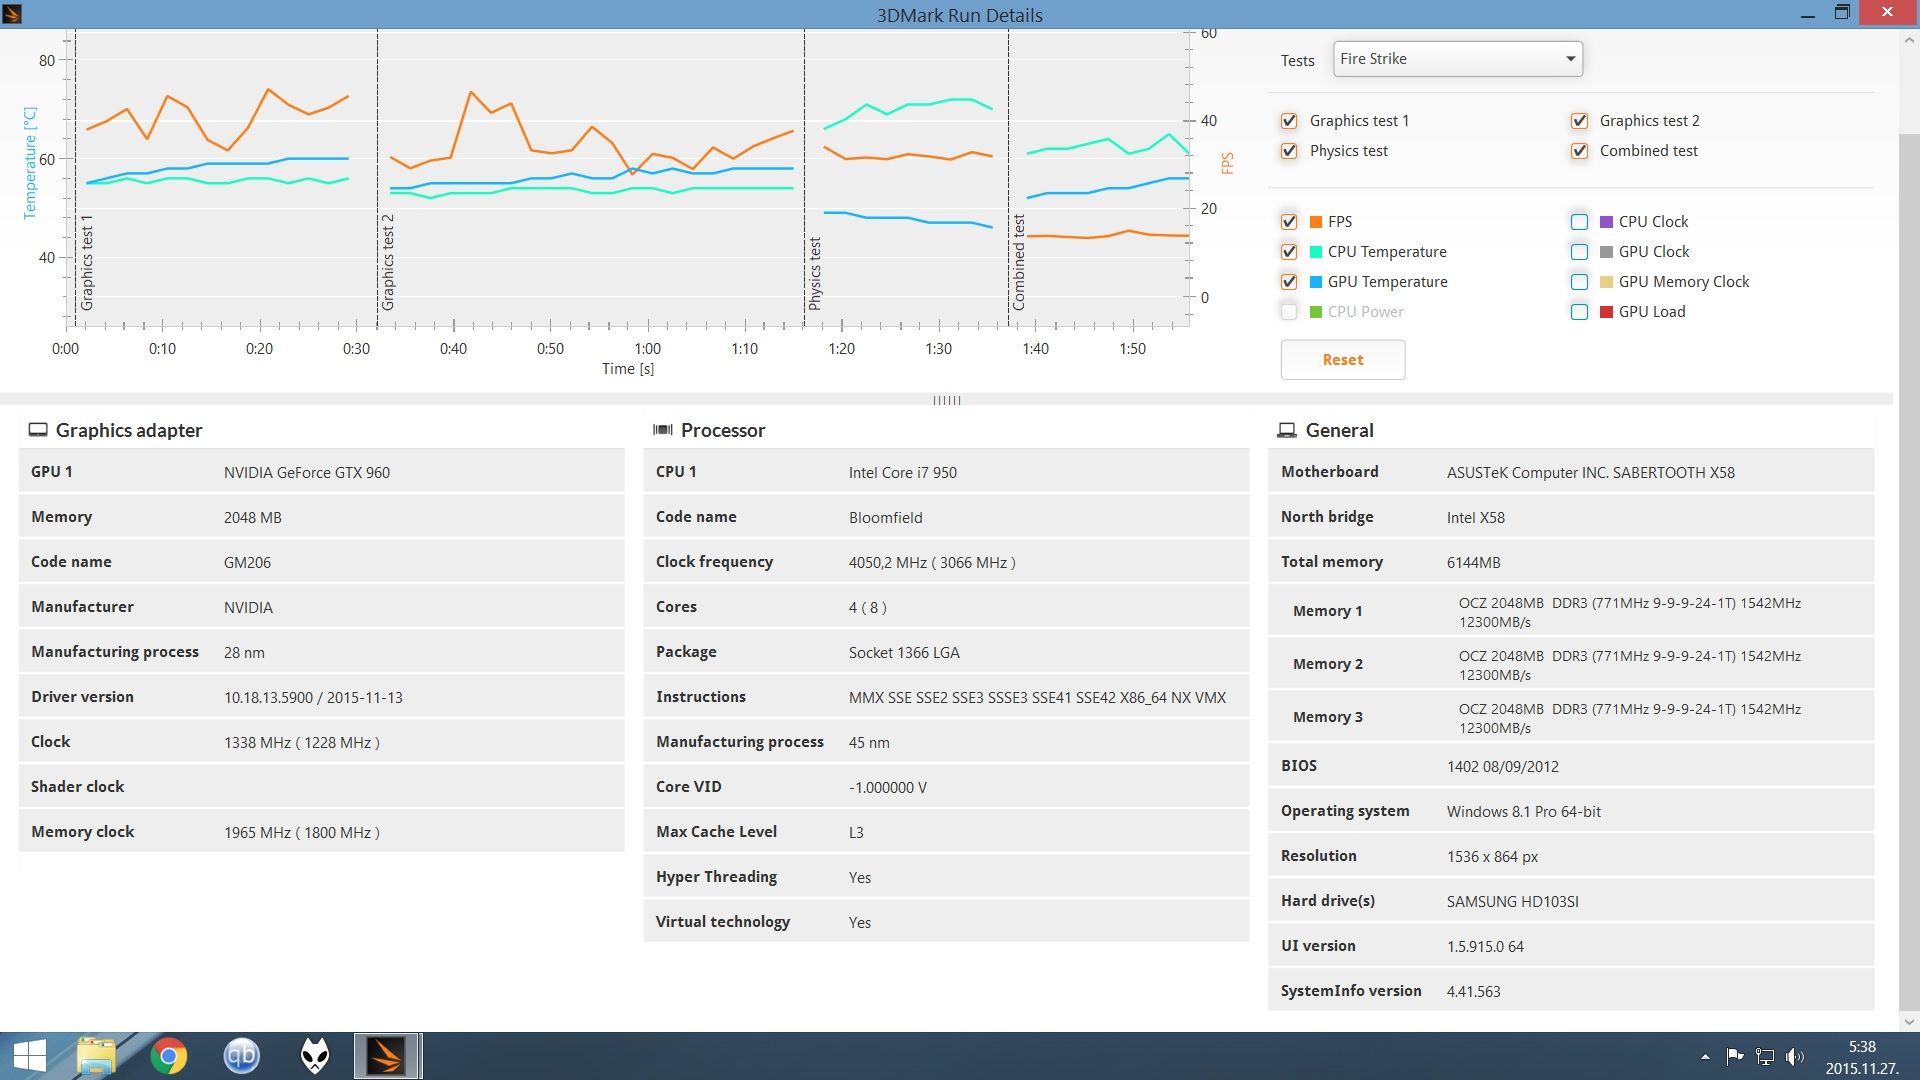Click the Physics test chart marker
Image resolution: width=1920 pixels, height=1080 pixels.
click(815, 273)
